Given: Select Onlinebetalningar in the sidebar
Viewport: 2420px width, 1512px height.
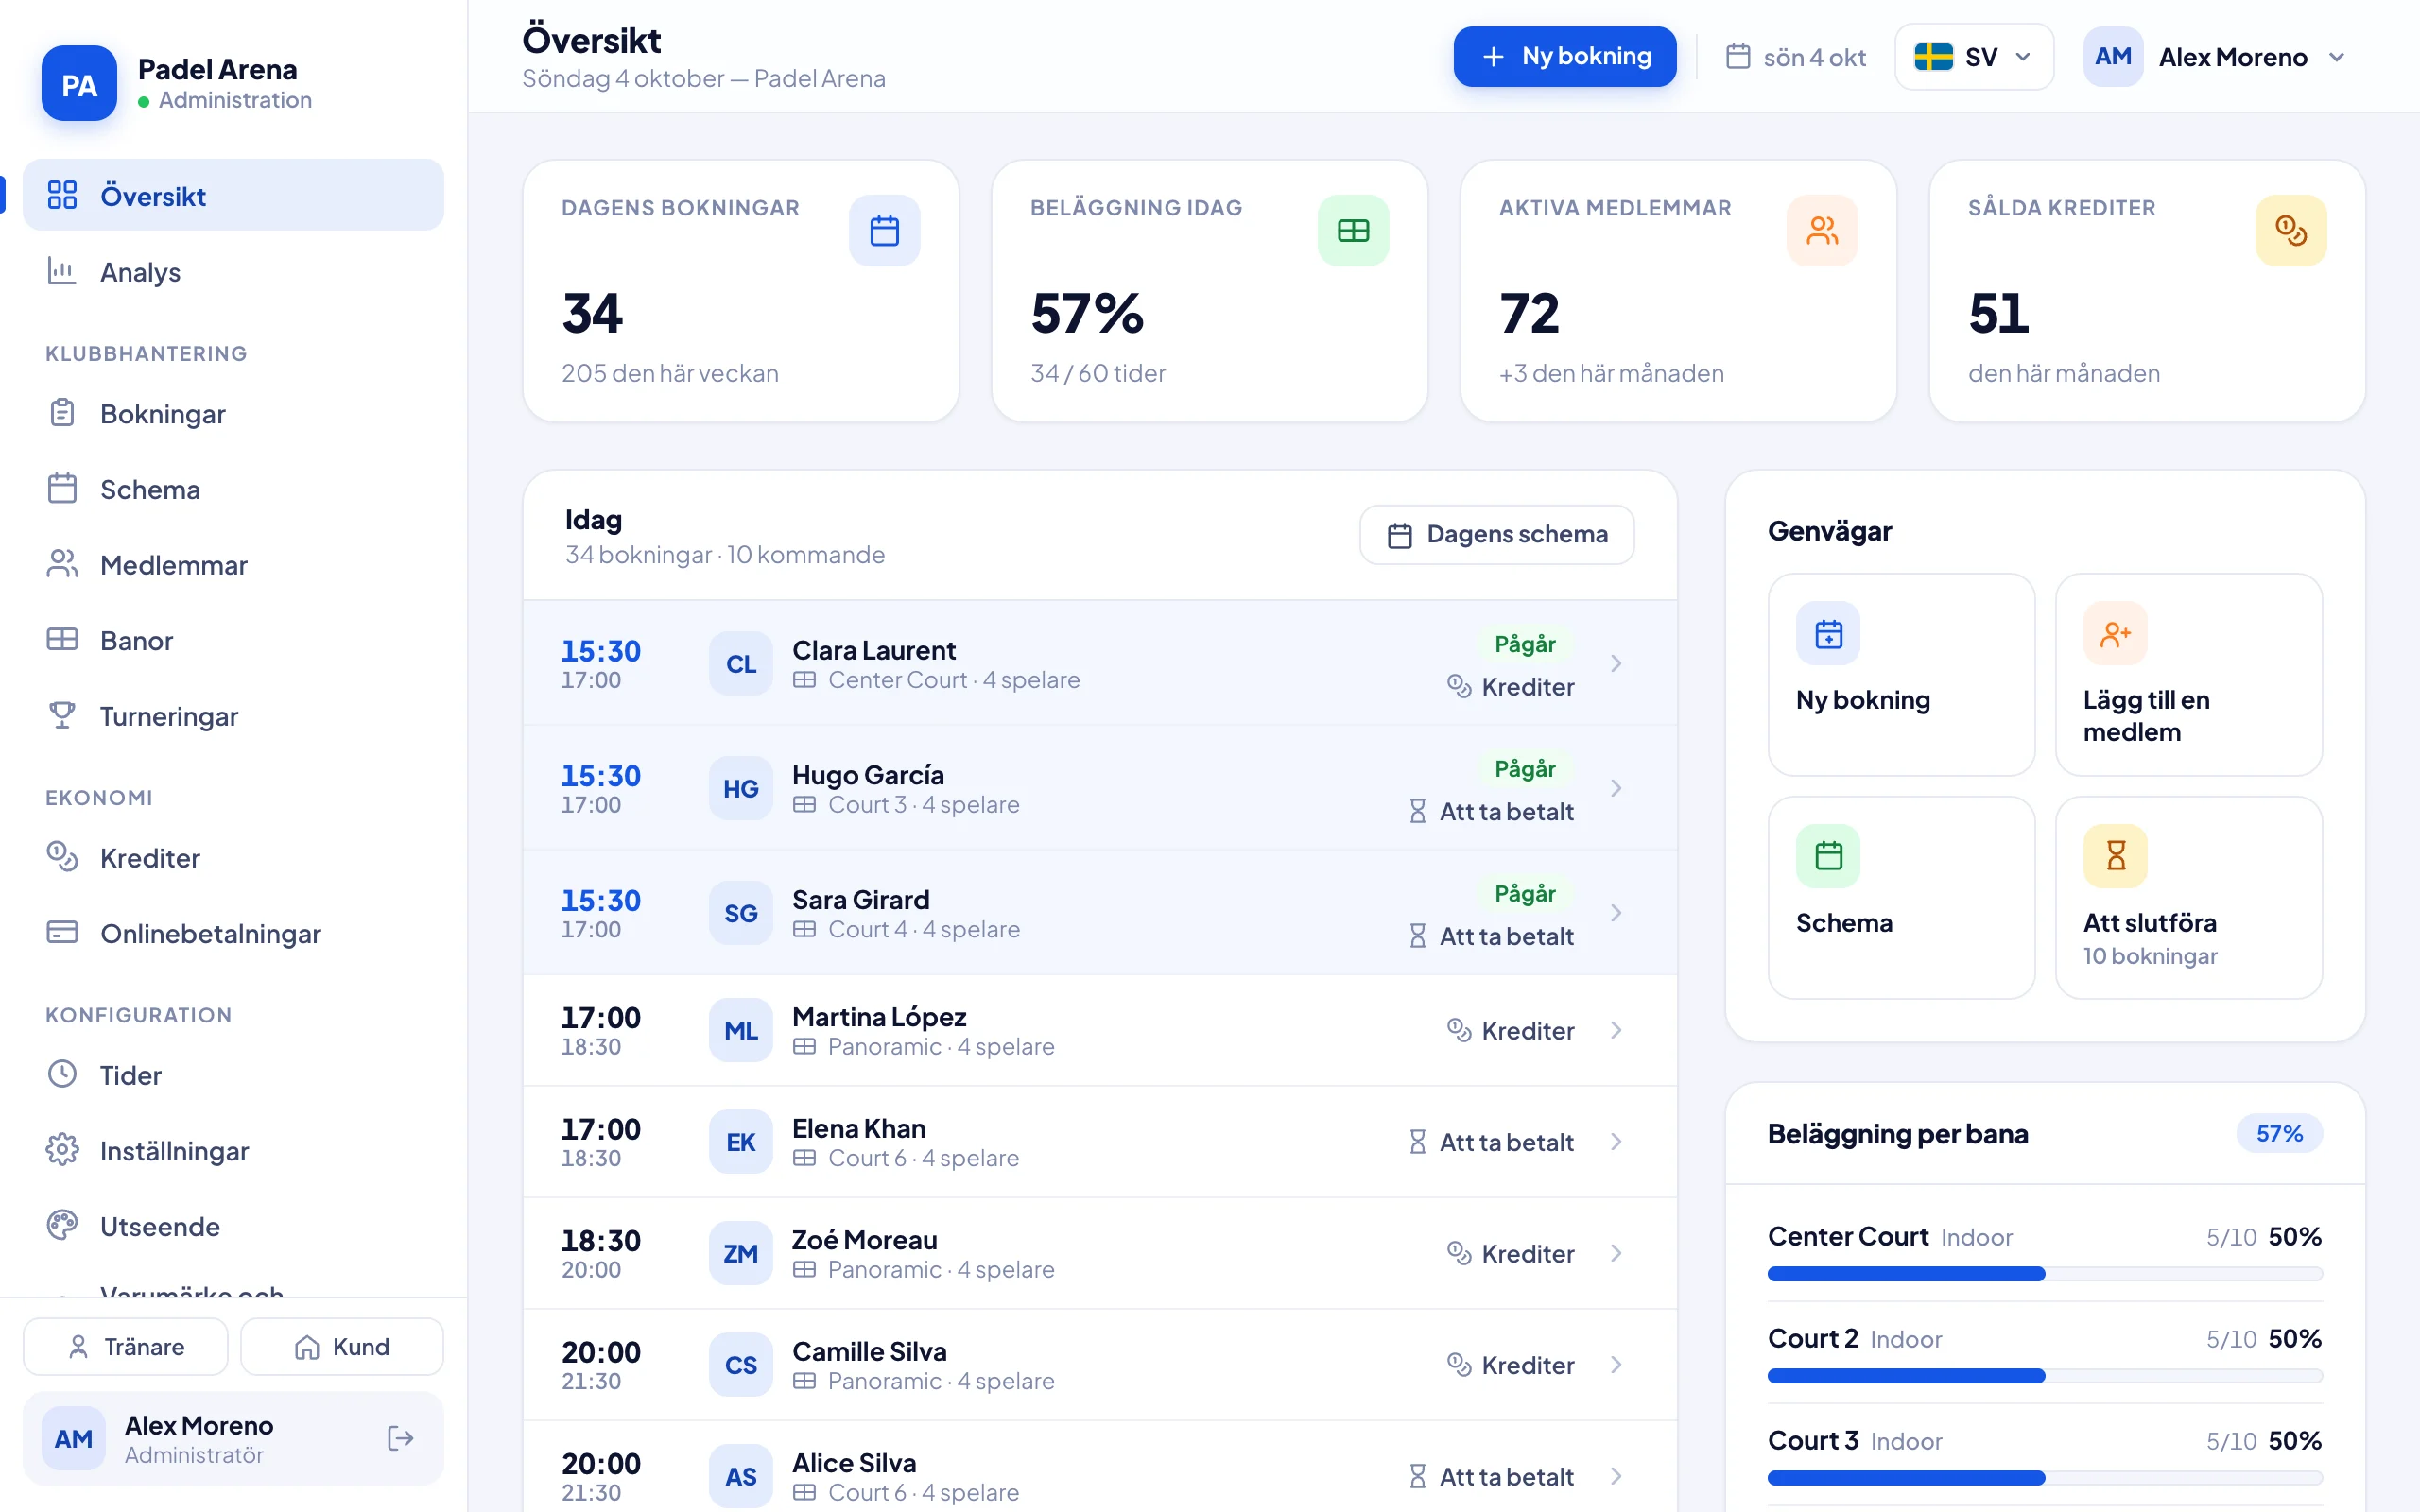Looking at the screenshot, I should click(233, 934).
